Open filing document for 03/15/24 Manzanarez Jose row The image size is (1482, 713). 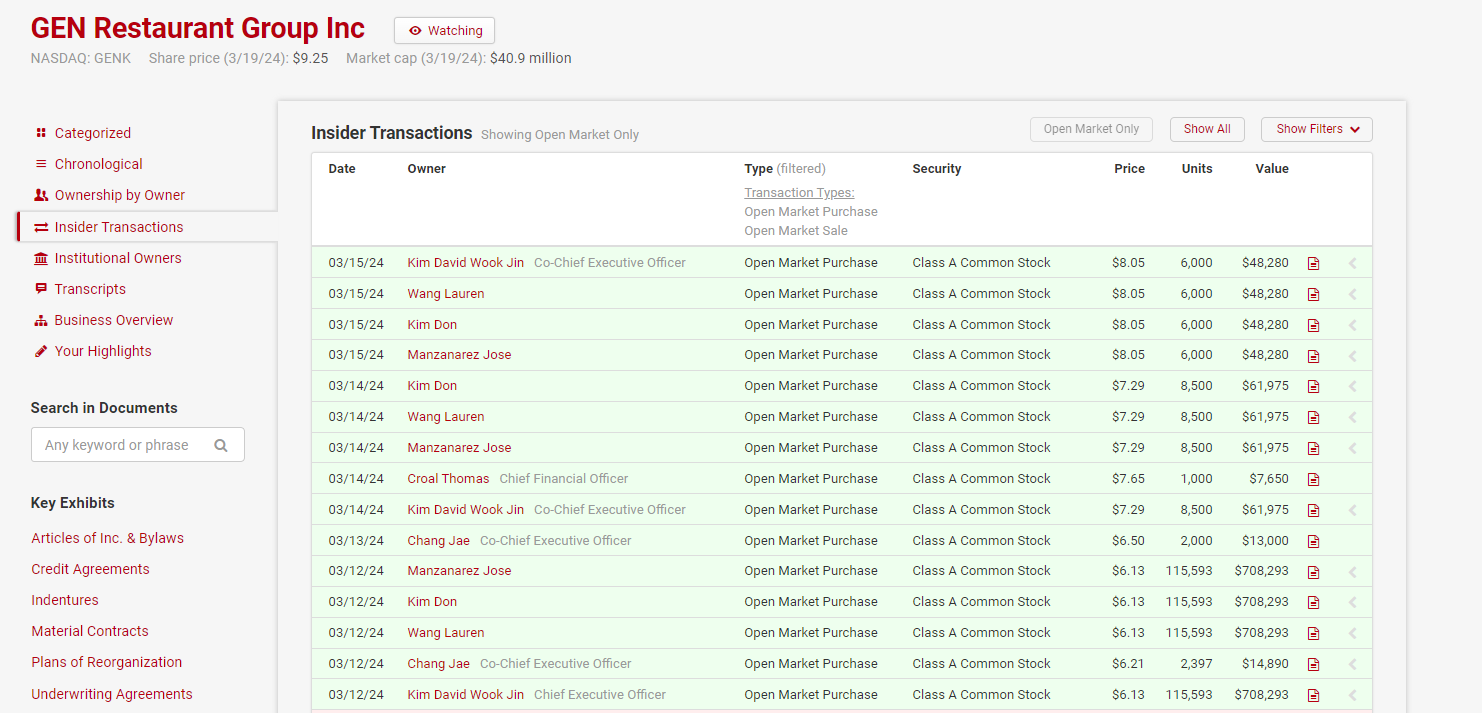pyautogui.click(x=1313, y=355)
